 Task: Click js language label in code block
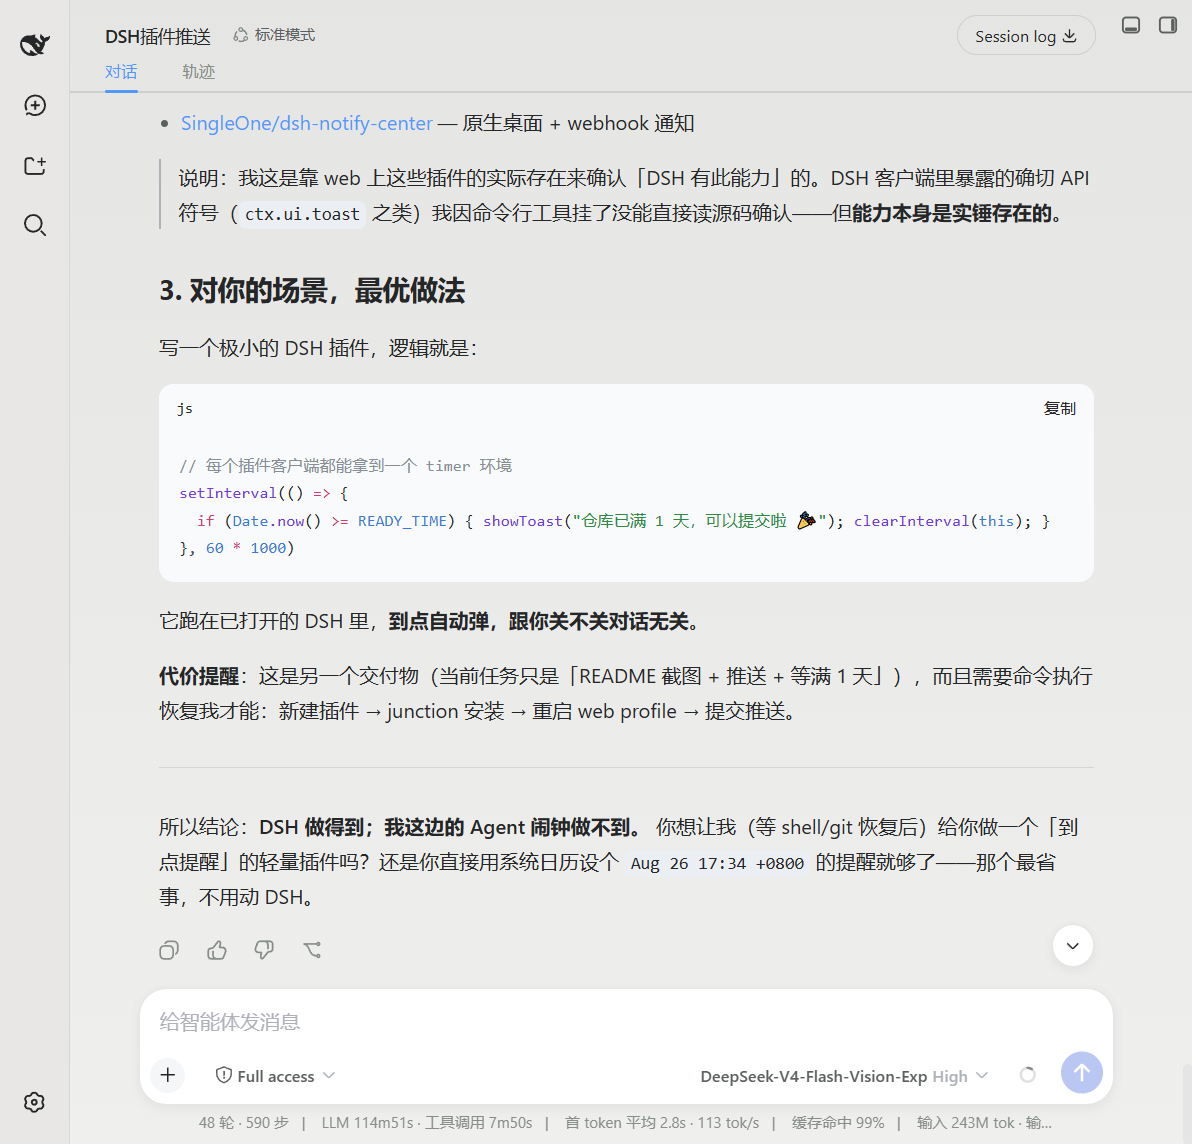coord(185,409)
